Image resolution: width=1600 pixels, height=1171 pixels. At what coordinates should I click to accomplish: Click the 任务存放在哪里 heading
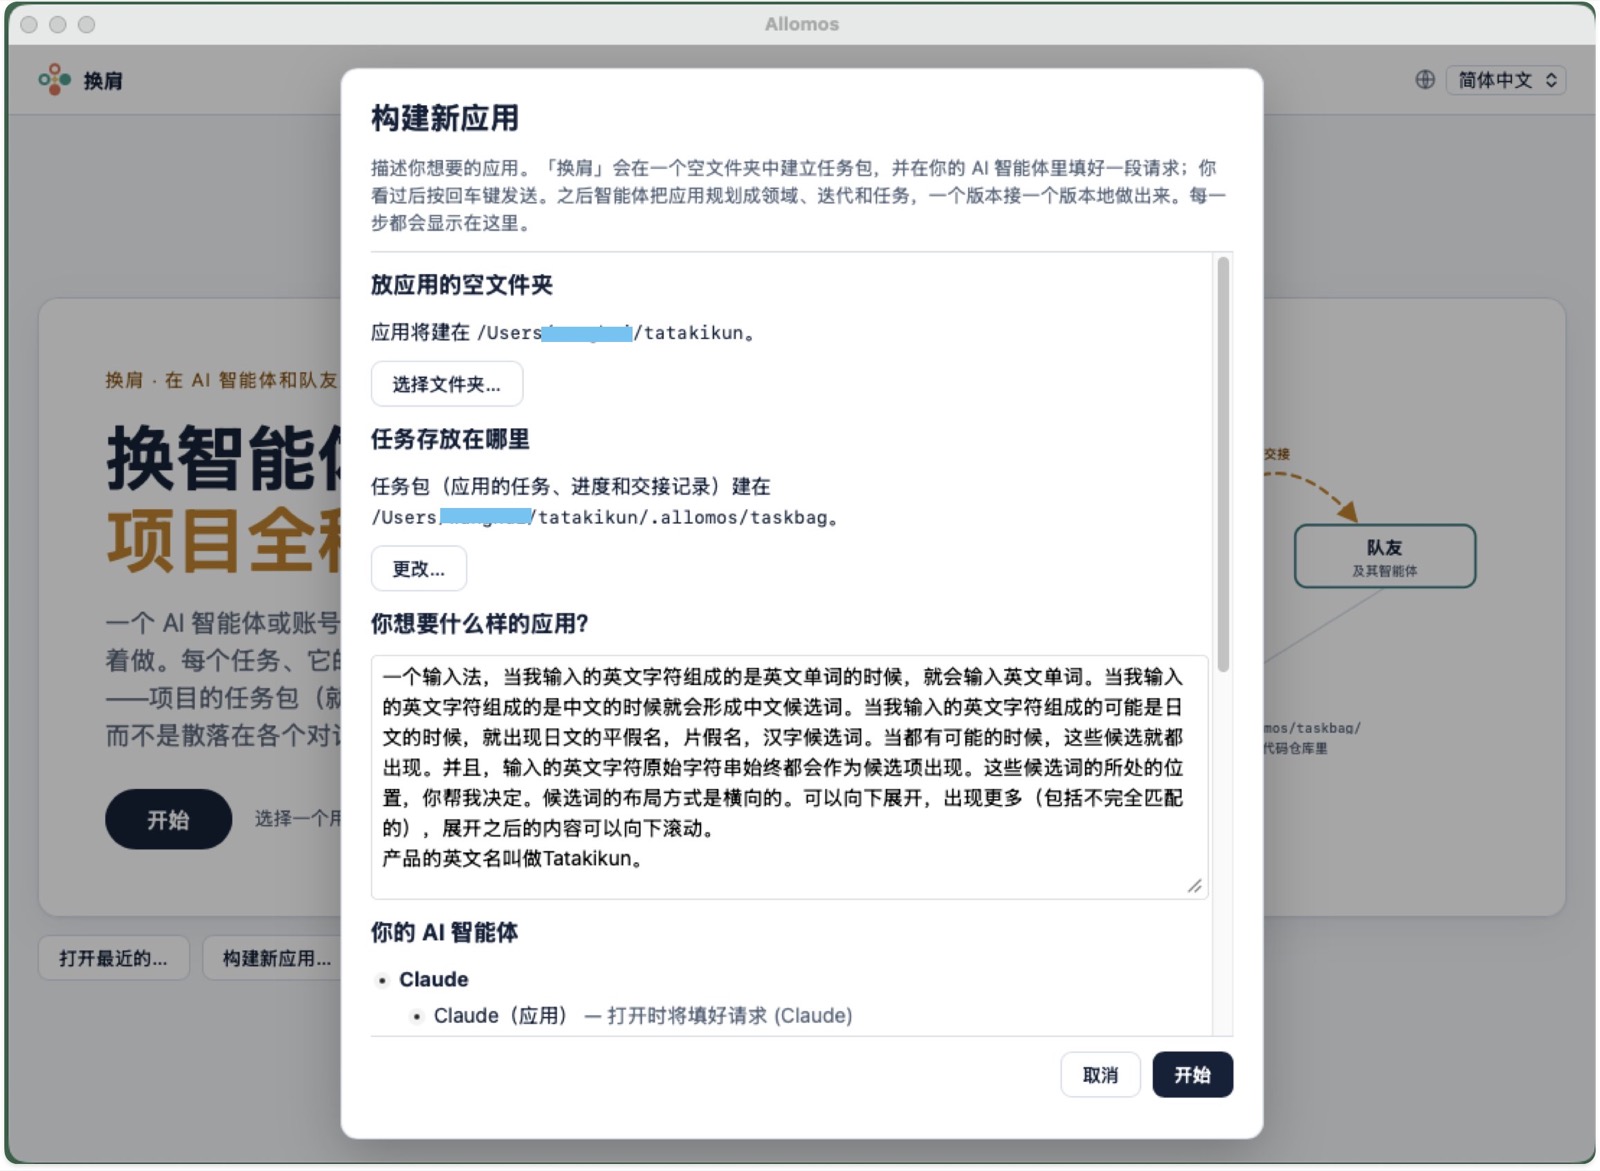450,439
